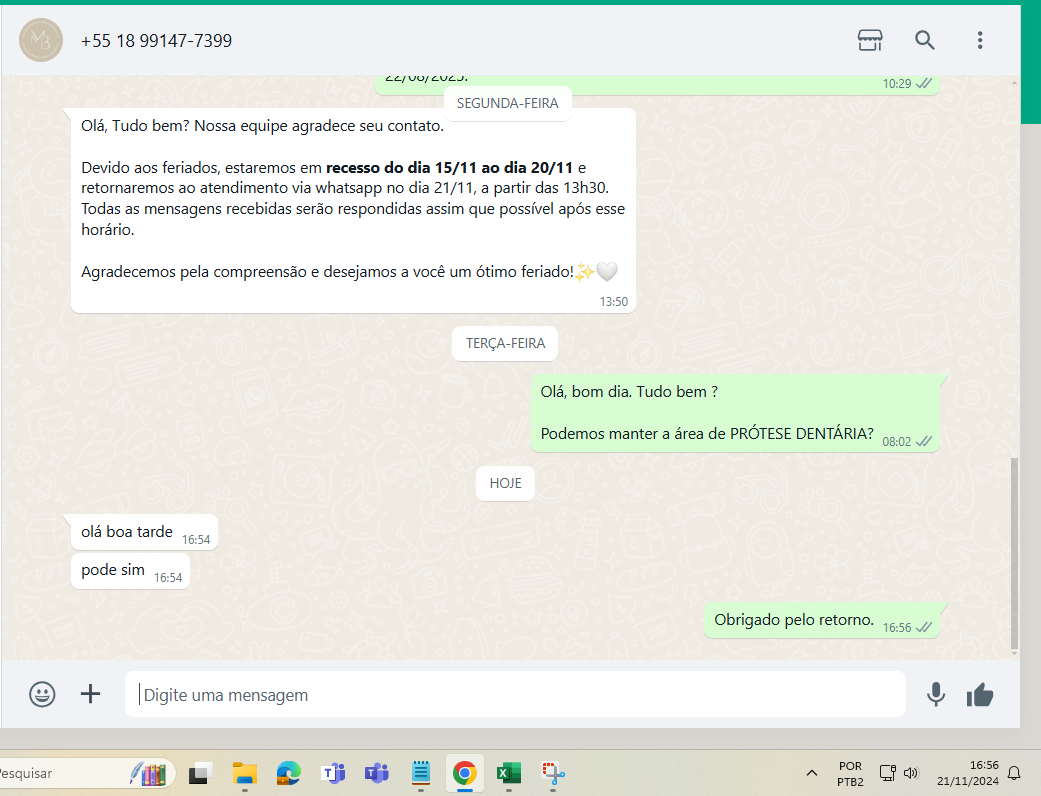
Task: Click the 13:50 timestamp on received message
Action: point(613,302)
